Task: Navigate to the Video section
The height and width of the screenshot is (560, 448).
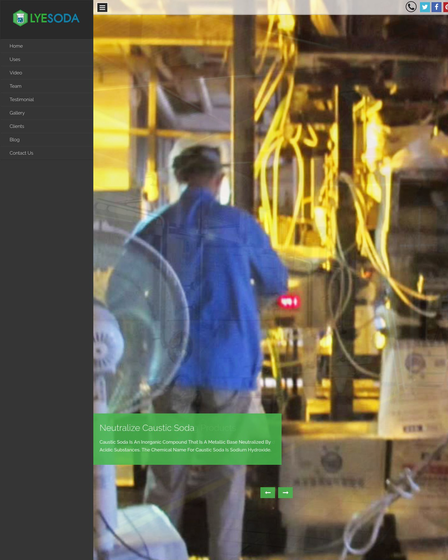Action: 46,73
